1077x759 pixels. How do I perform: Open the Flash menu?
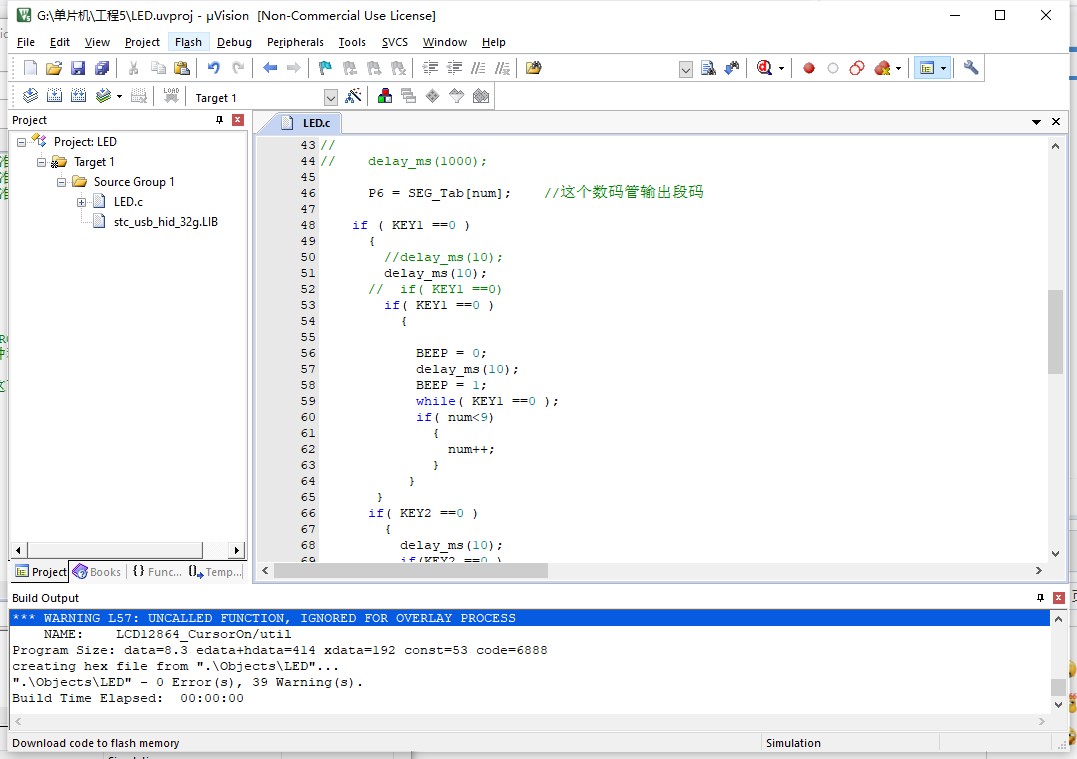point(188,42)
